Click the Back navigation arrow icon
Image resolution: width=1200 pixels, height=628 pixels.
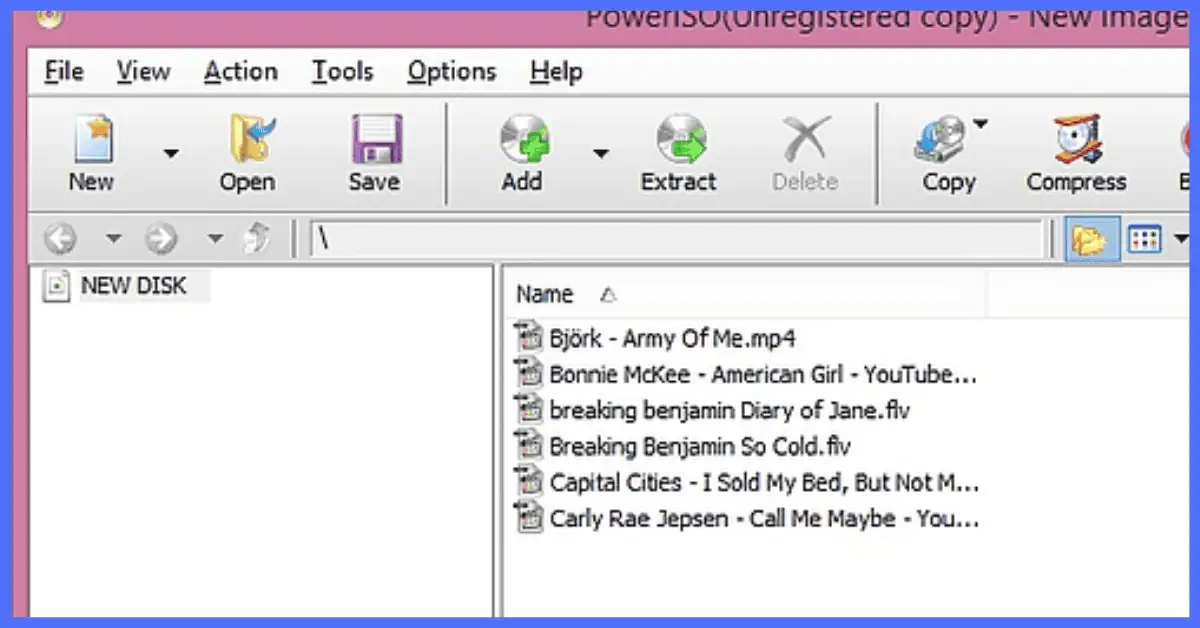[x=61, y=239]
